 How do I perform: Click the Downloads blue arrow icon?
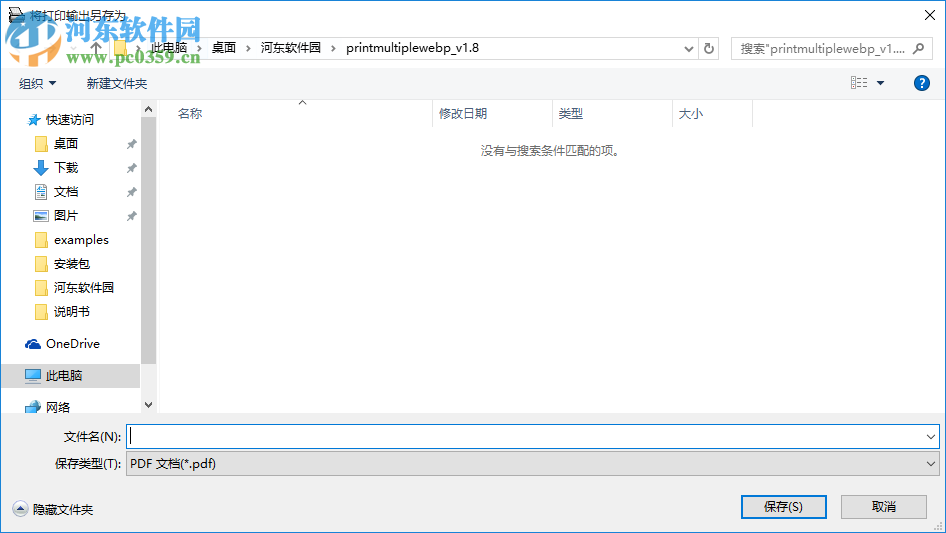[41, 168]
